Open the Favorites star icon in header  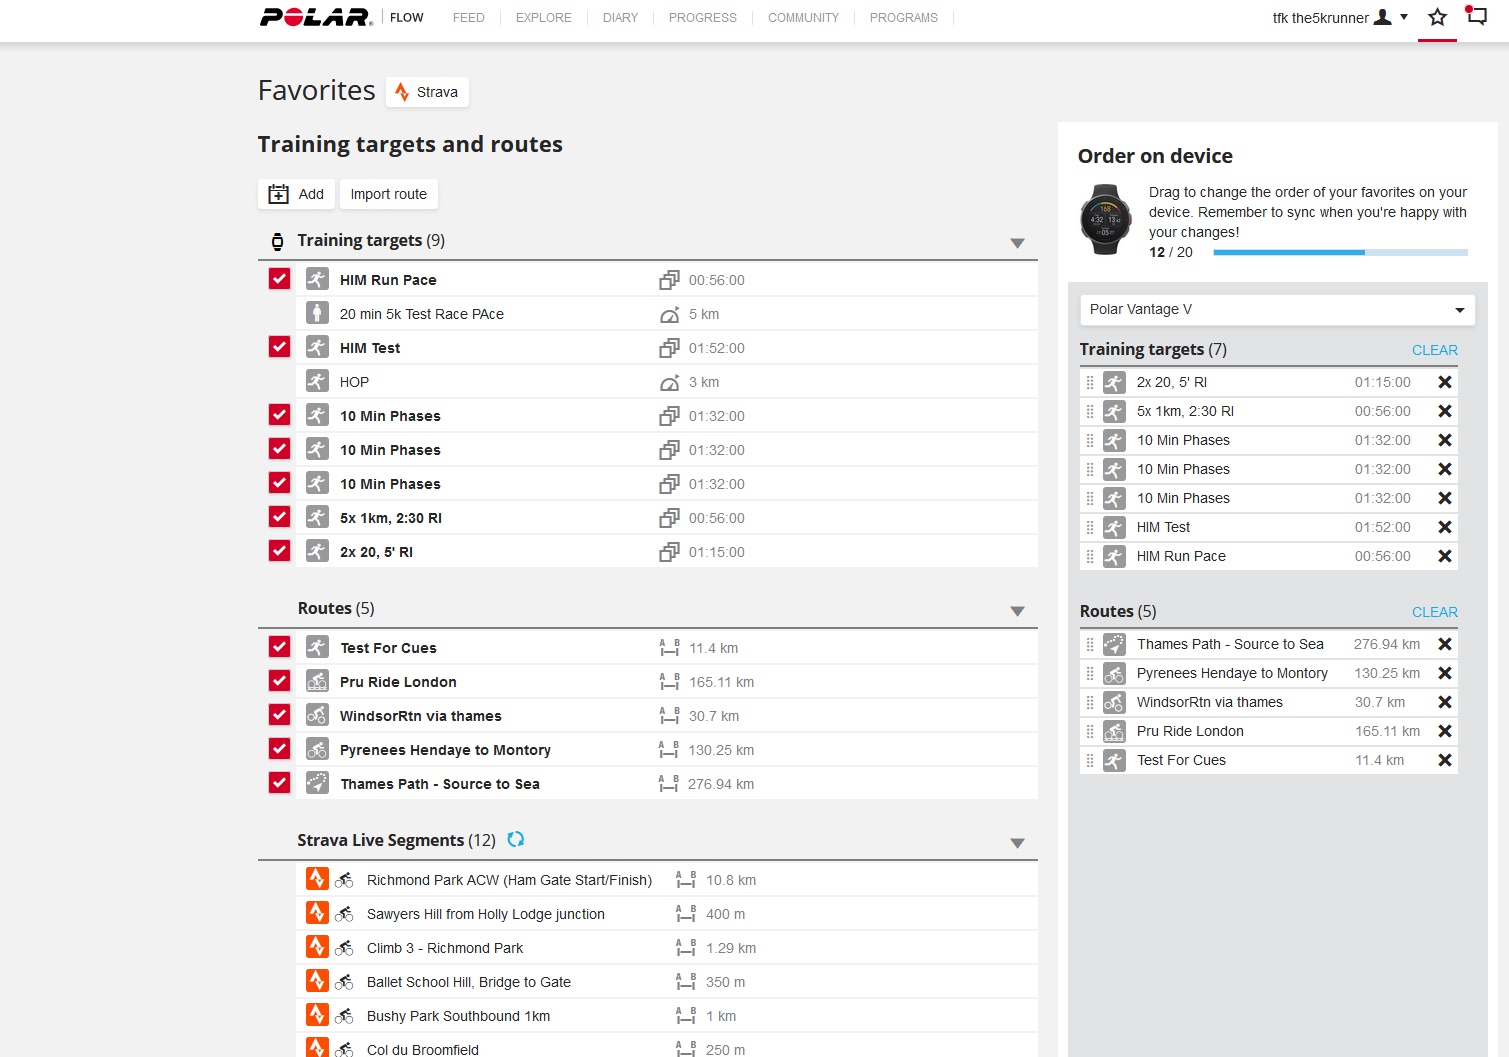coord(1437,17)
